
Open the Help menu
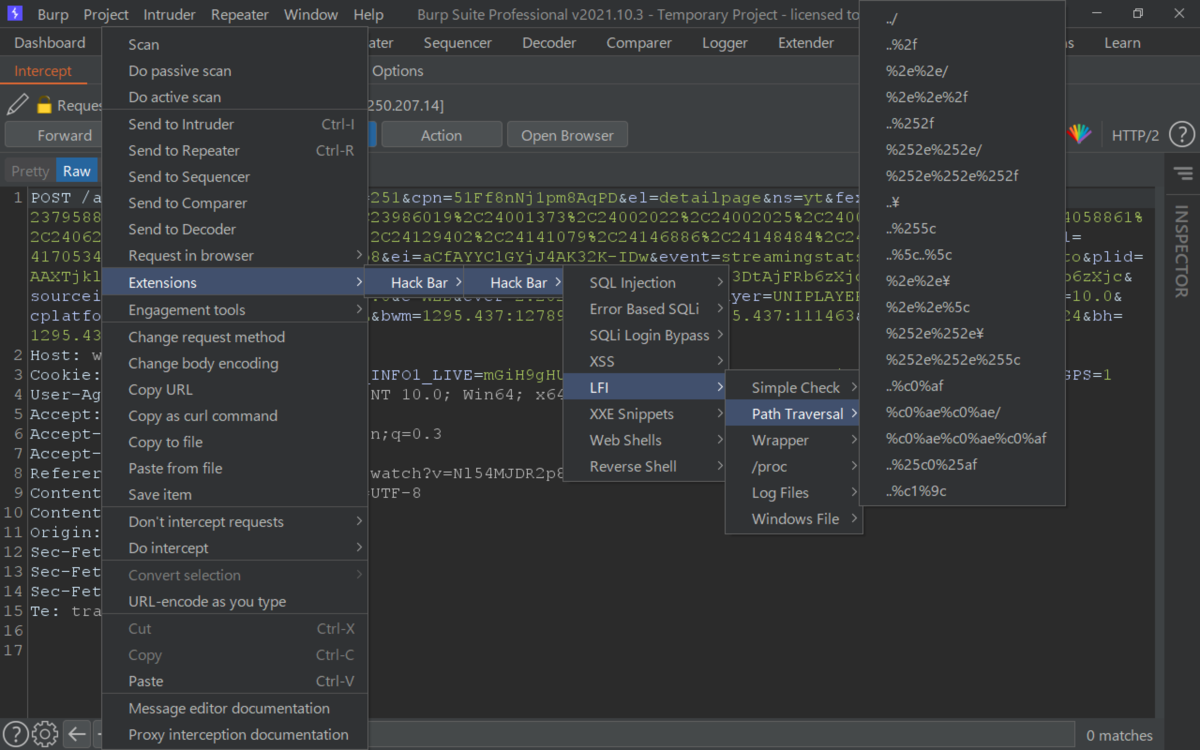[368, 14]
